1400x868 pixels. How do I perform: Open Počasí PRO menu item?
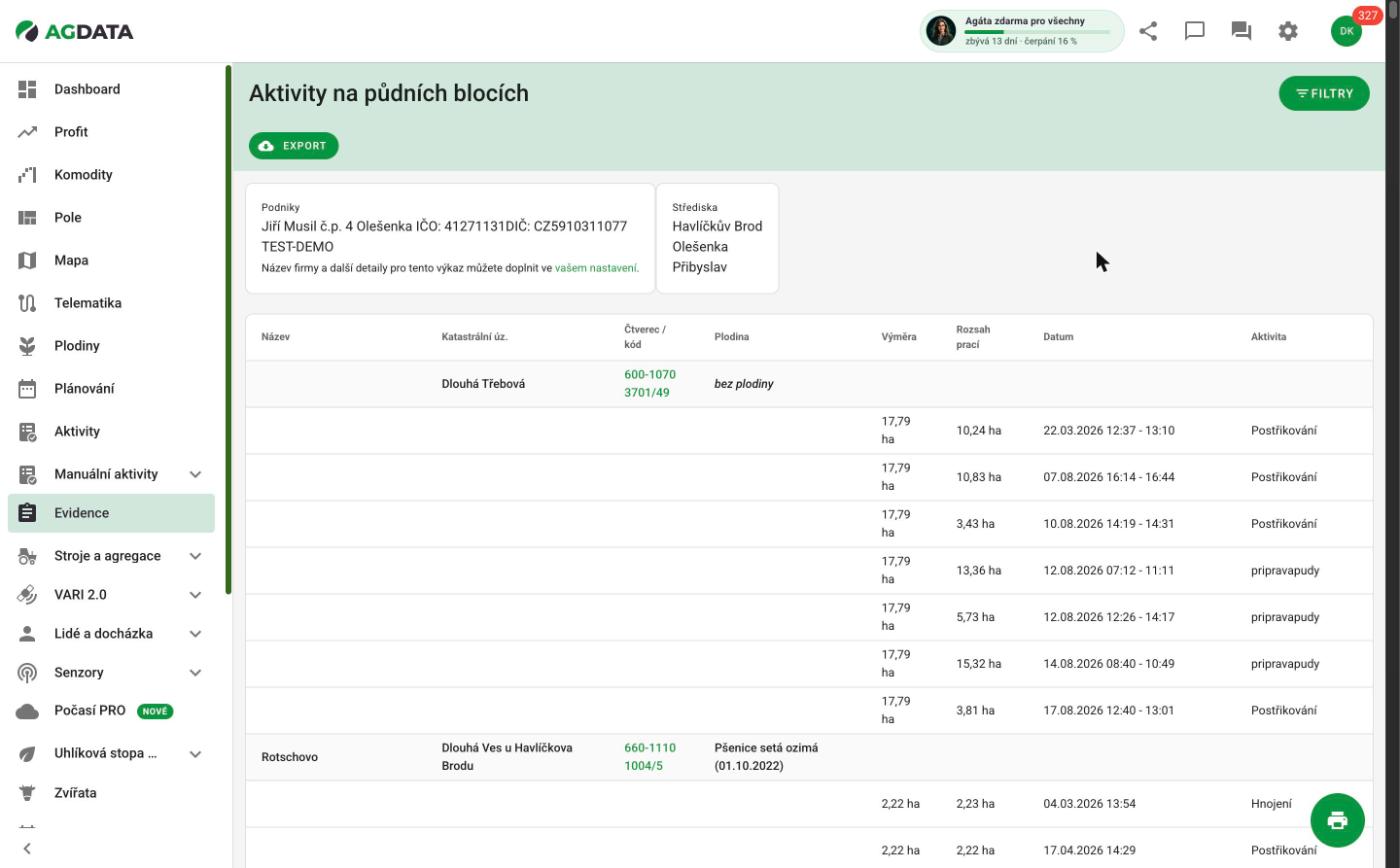(x=111, y=711)
